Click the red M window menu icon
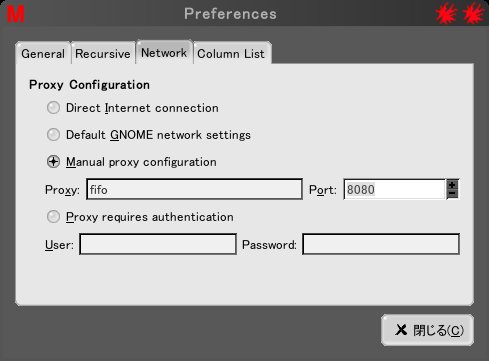 (x=16, y=14)
